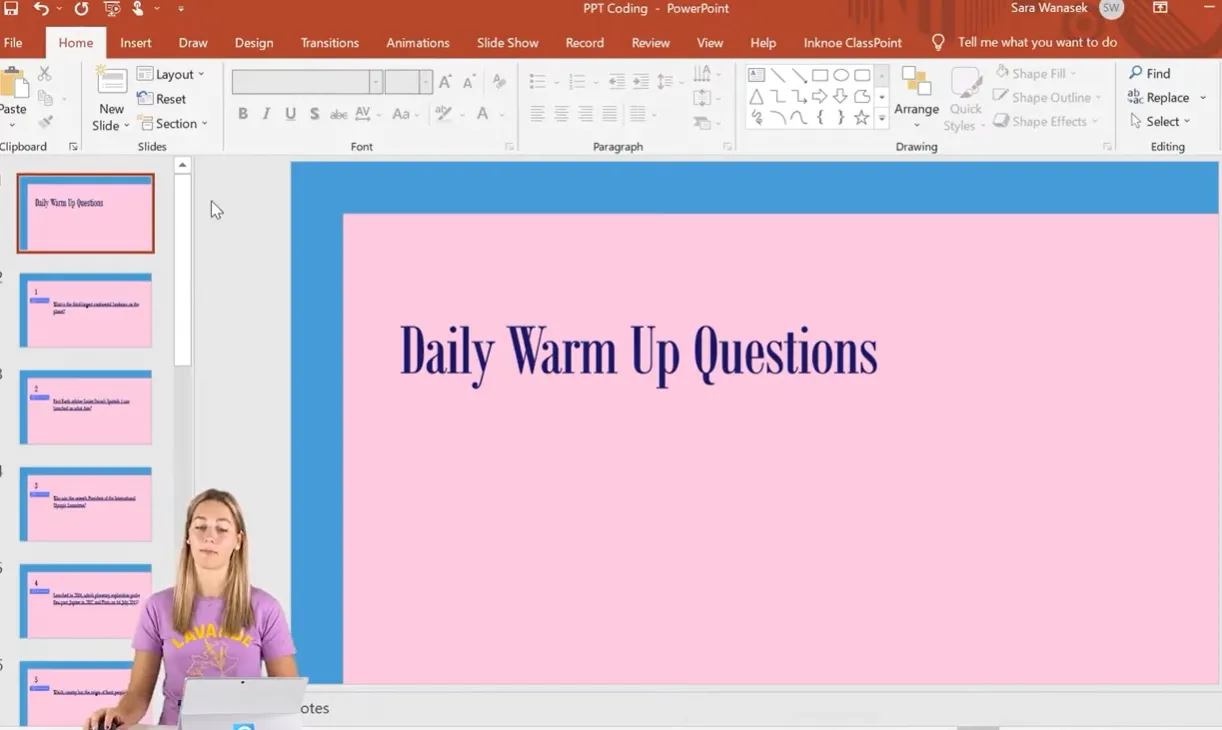The image size is (1222, 730).
Task: Toggle Italic formatting
Action: click(x=266, y=114)
